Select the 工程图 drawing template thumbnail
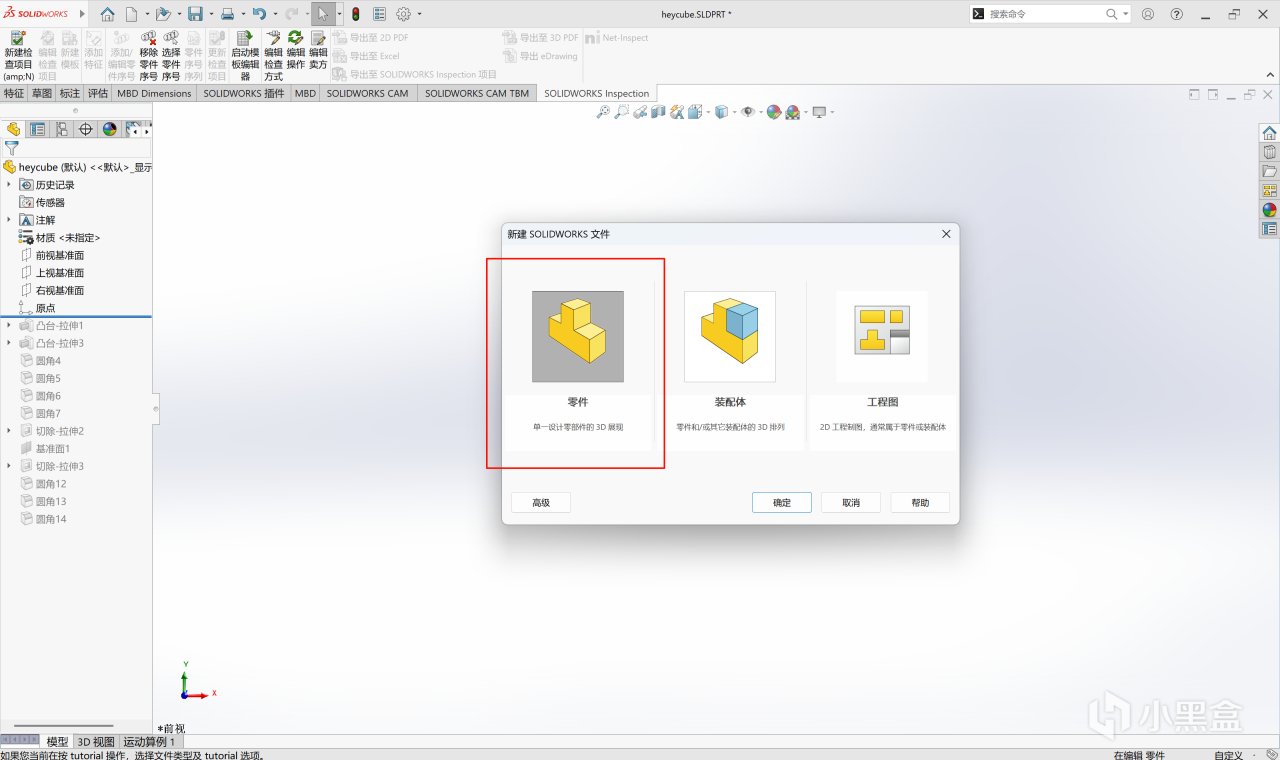 [882, 337]
